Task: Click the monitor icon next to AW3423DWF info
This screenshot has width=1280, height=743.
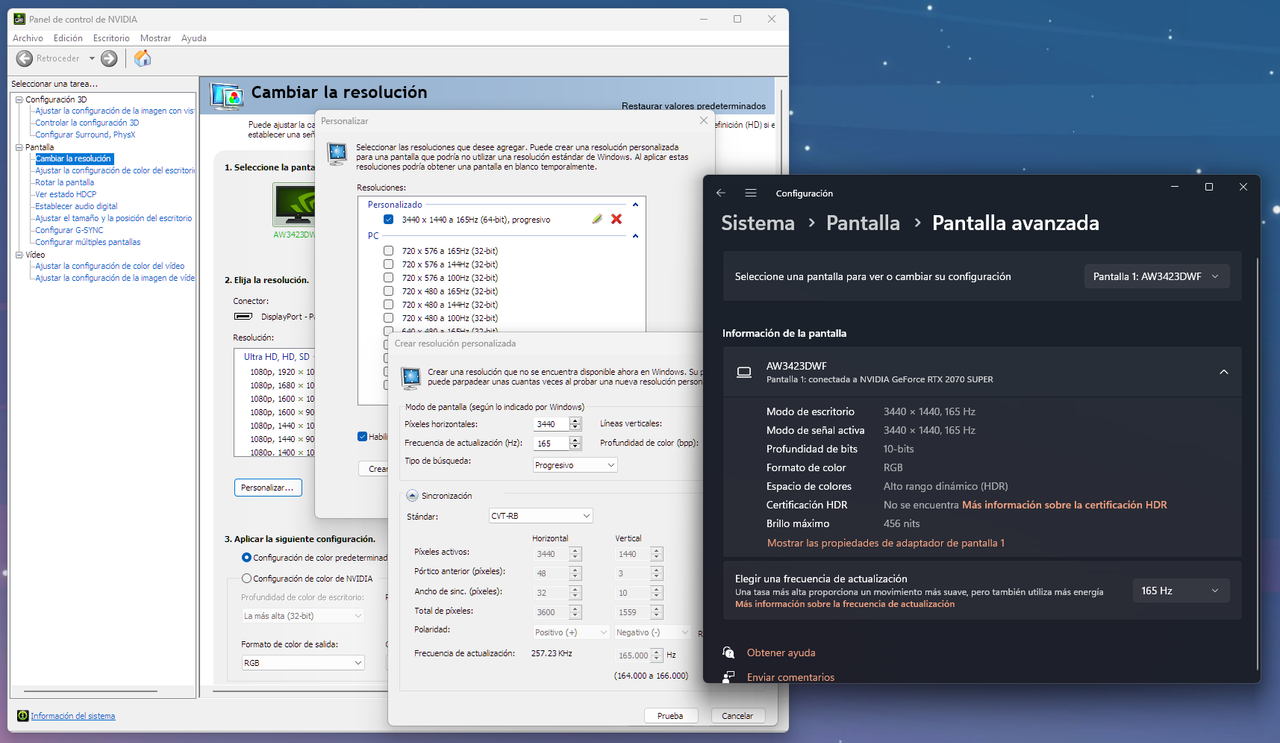Action: click(744, 372)
